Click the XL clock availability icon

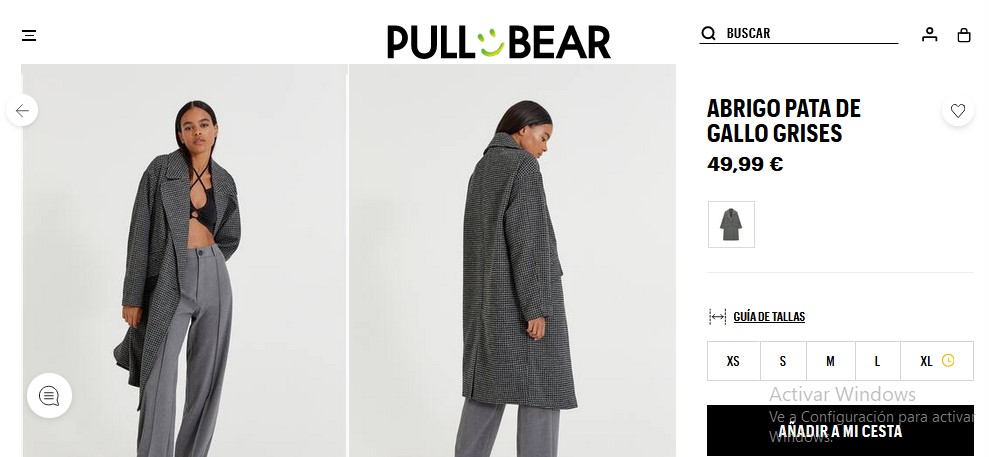point(948,361)
